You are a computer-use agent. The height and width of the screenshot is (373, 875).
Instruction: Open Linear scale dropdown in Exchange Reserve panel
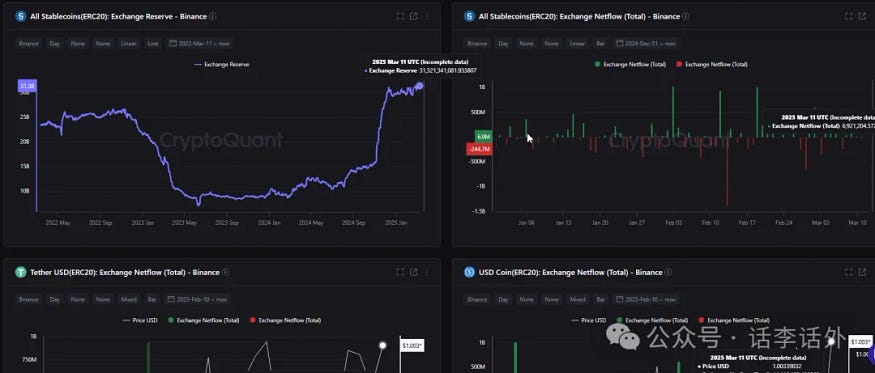pyautogui.click(x=128, y=44)
